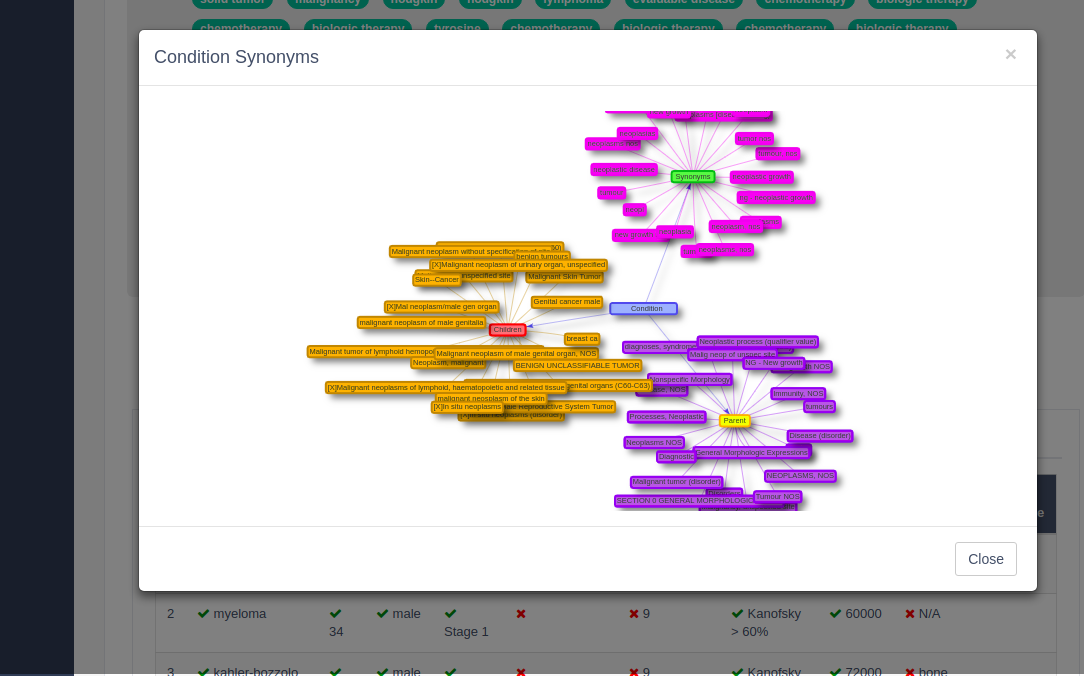Screen dimensions: 1084x676
Task: Click the purple 'tumours' parent node
Action: (x=819, y=406)
